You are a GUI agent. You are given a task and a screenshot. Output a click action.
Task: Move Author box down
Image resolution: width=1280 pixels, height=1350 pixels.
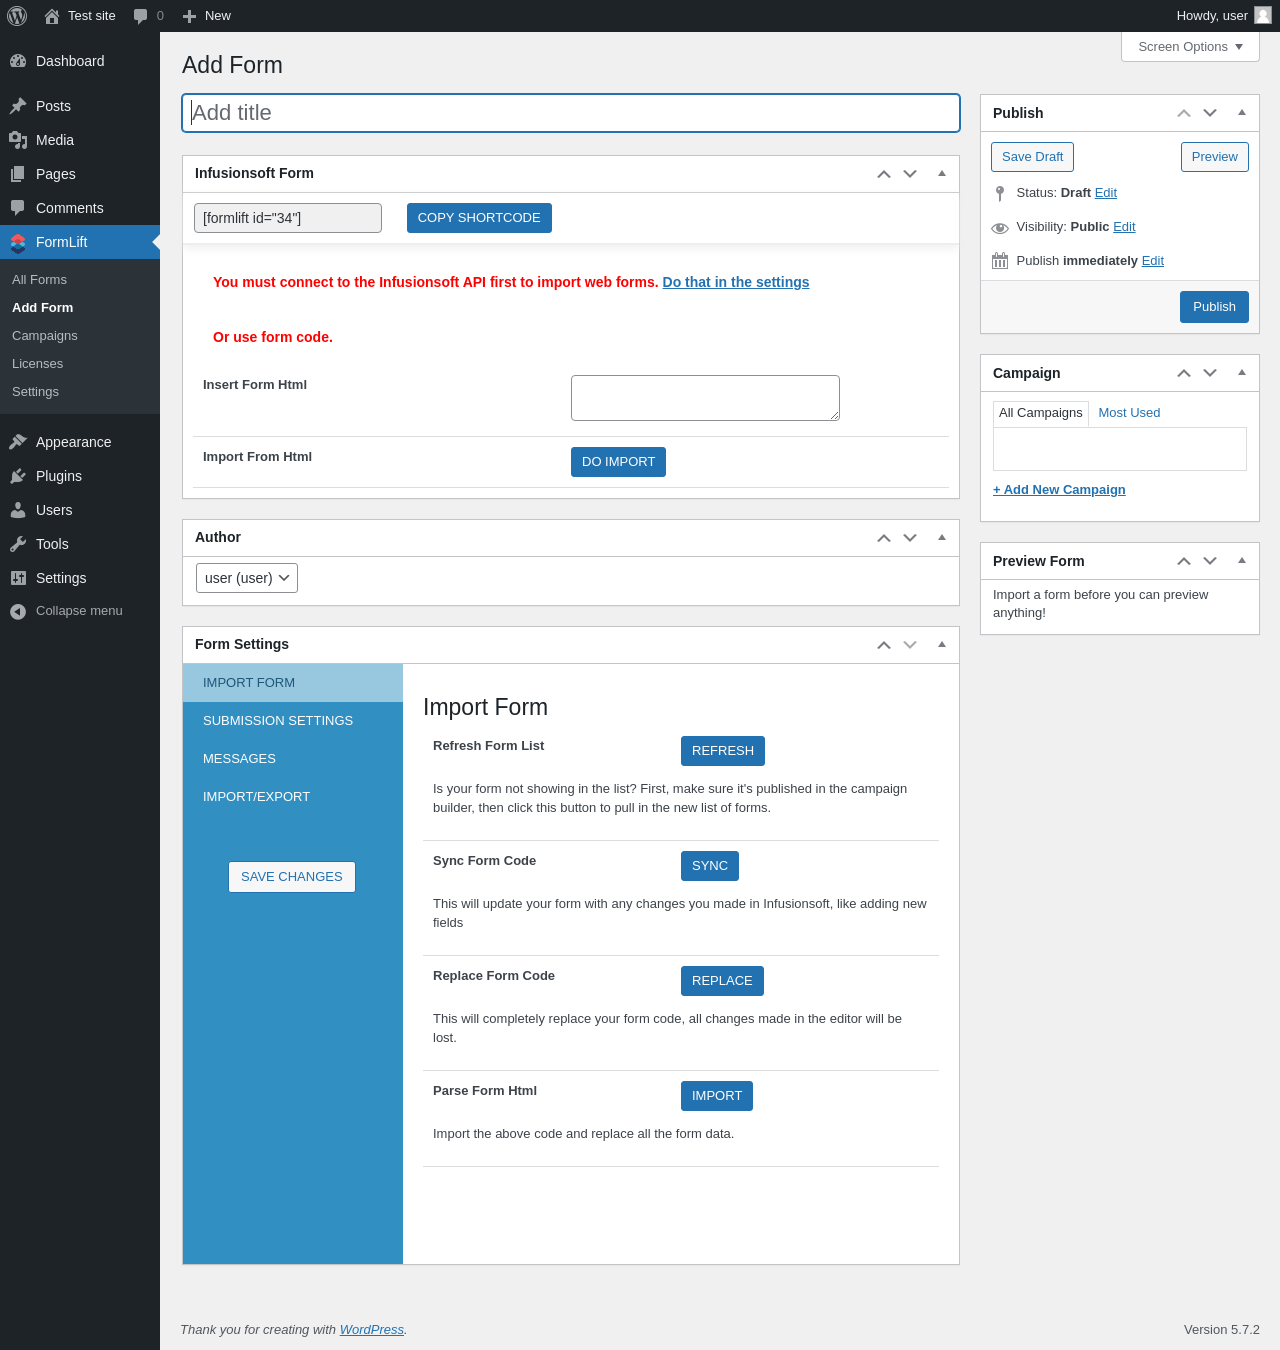910,538
